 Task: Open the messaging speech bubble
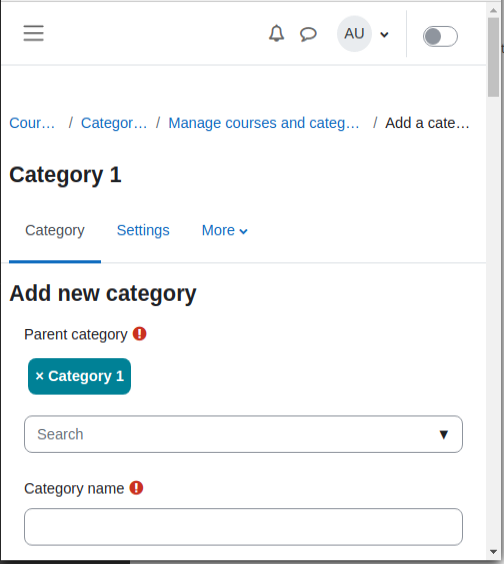click(x=308, y=34)
